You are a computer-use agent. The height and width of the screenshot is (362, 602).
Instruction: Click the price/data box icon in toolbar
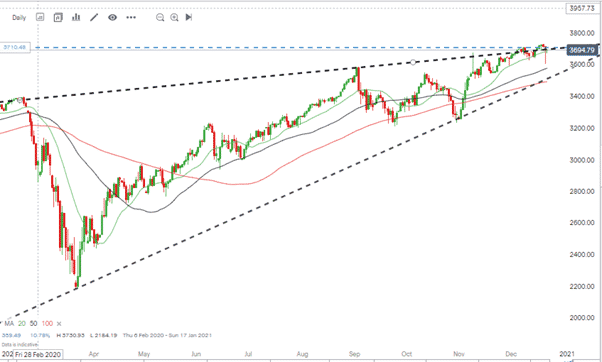click(40, 17)
